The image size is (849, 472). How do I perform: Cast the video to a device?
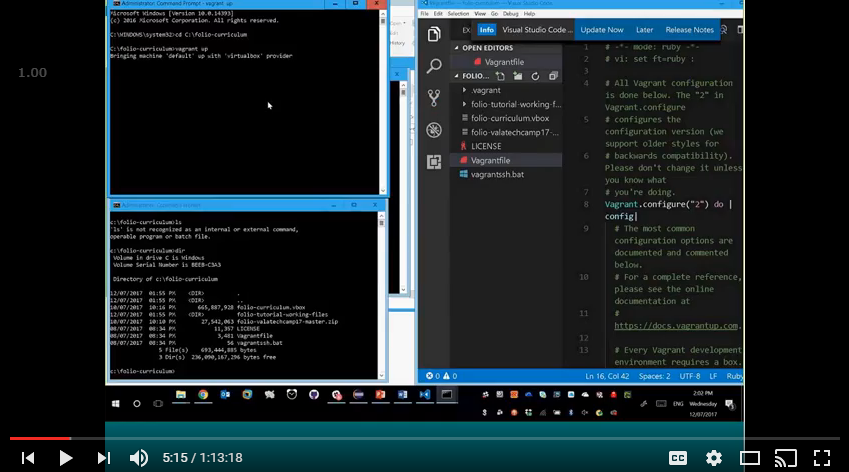pos(786,458)
